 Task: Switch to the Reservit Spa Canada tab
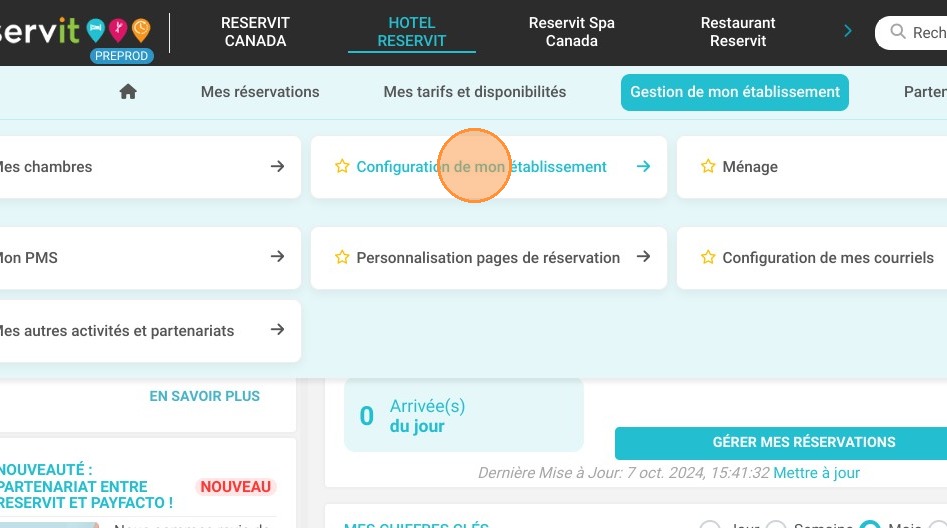tap(572, 32)
